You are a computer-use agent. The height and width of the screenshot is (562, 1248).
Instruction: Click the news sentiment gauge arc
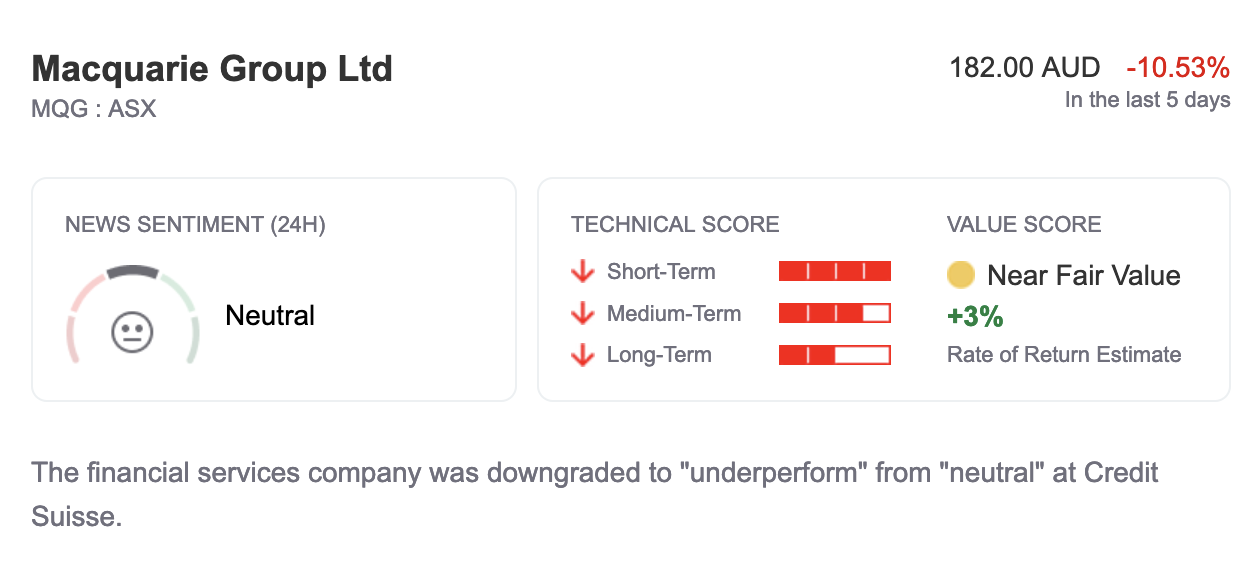tap(132, 271)
